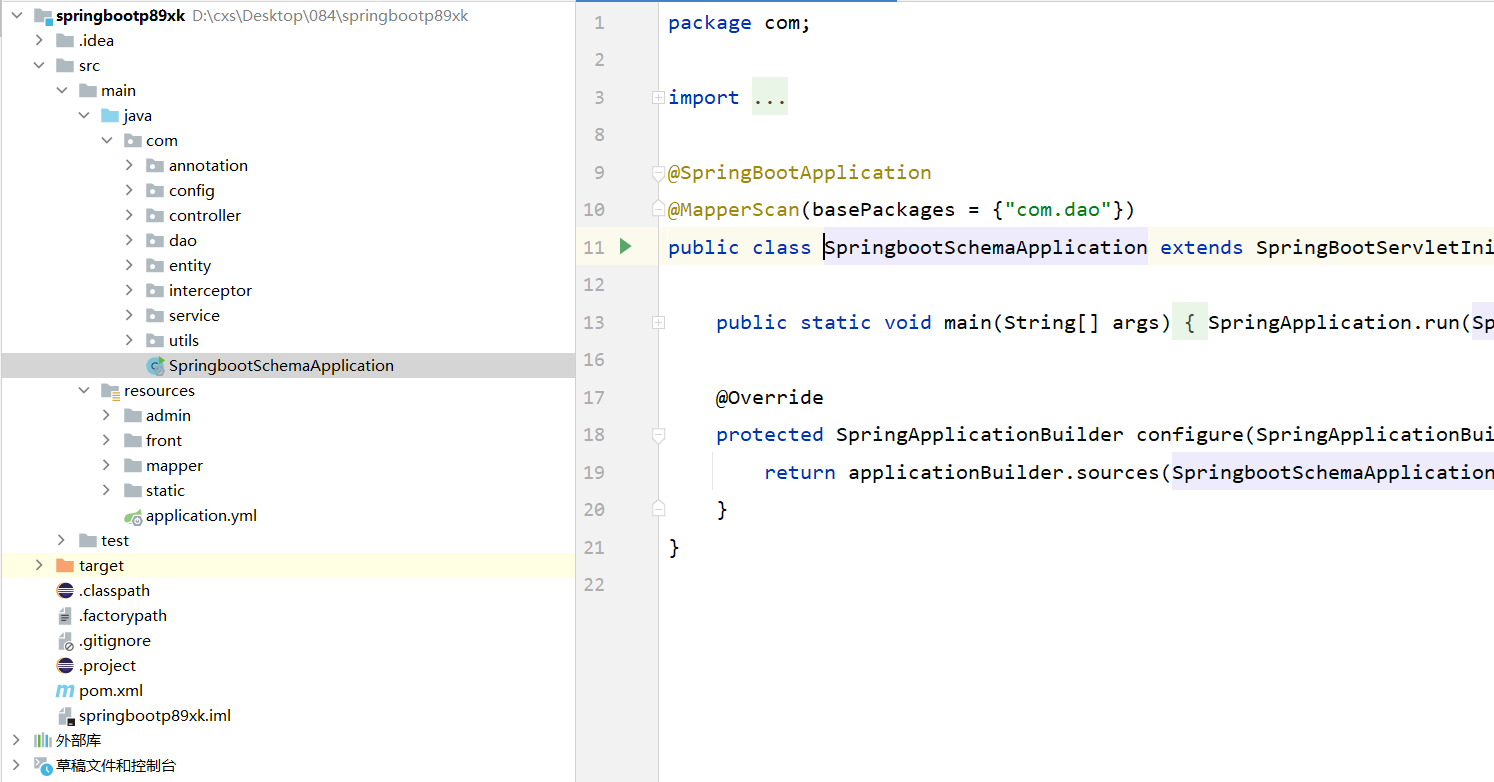1494x782 pixels.
Task: Click the .idea folder icon
Action: pos(65,41)
